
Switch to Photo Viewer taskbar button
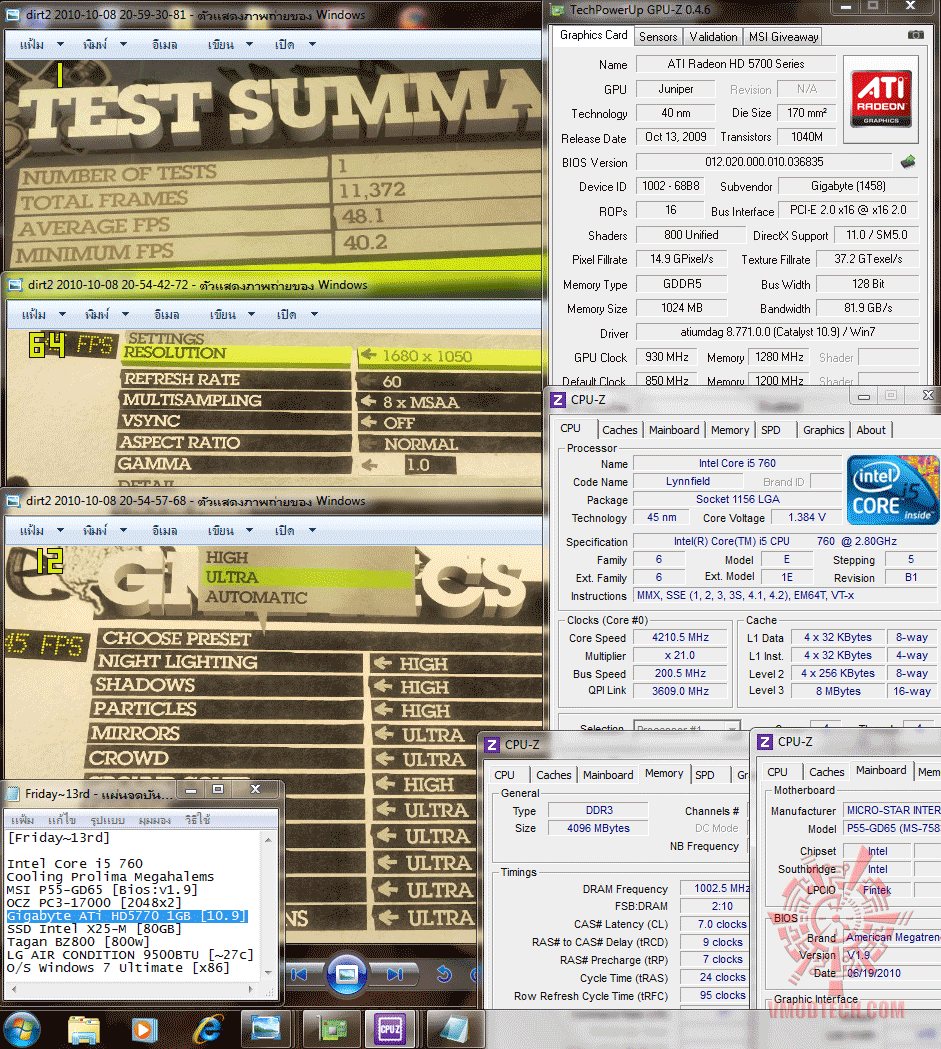tap(266, 1029)
